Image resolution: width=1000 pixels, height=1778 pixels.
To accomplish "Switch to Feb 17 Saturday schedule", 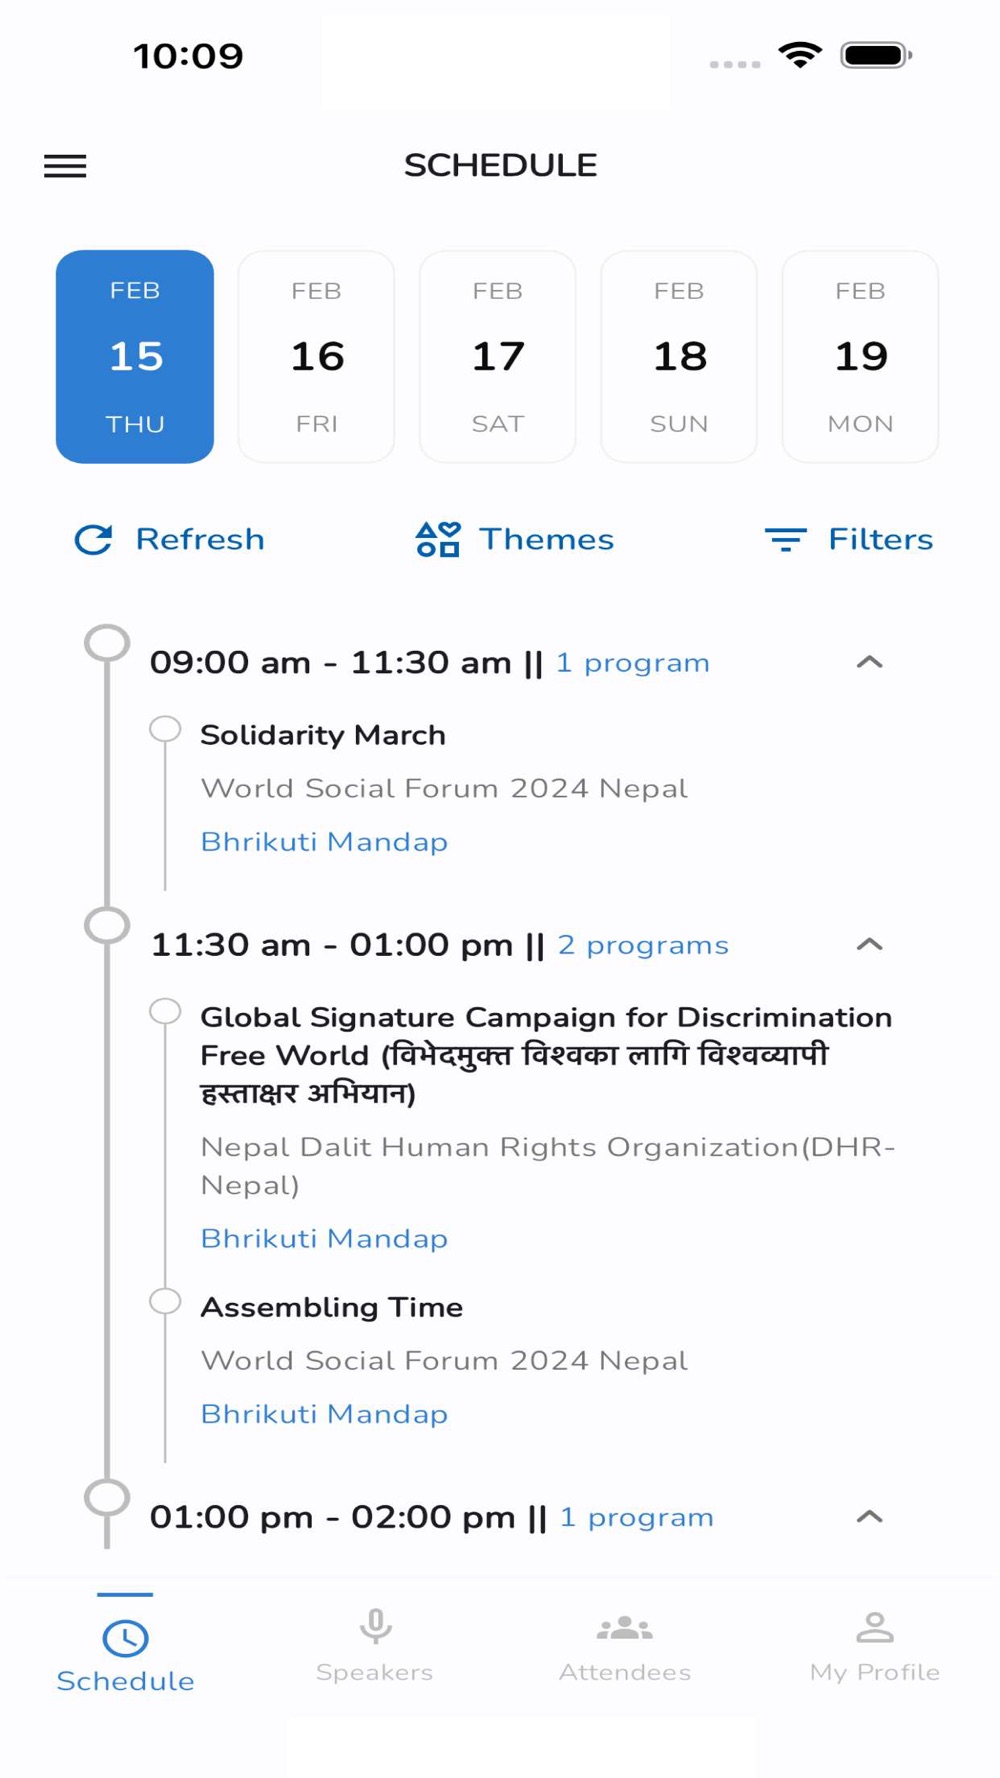I will click(x=498, y=357).
